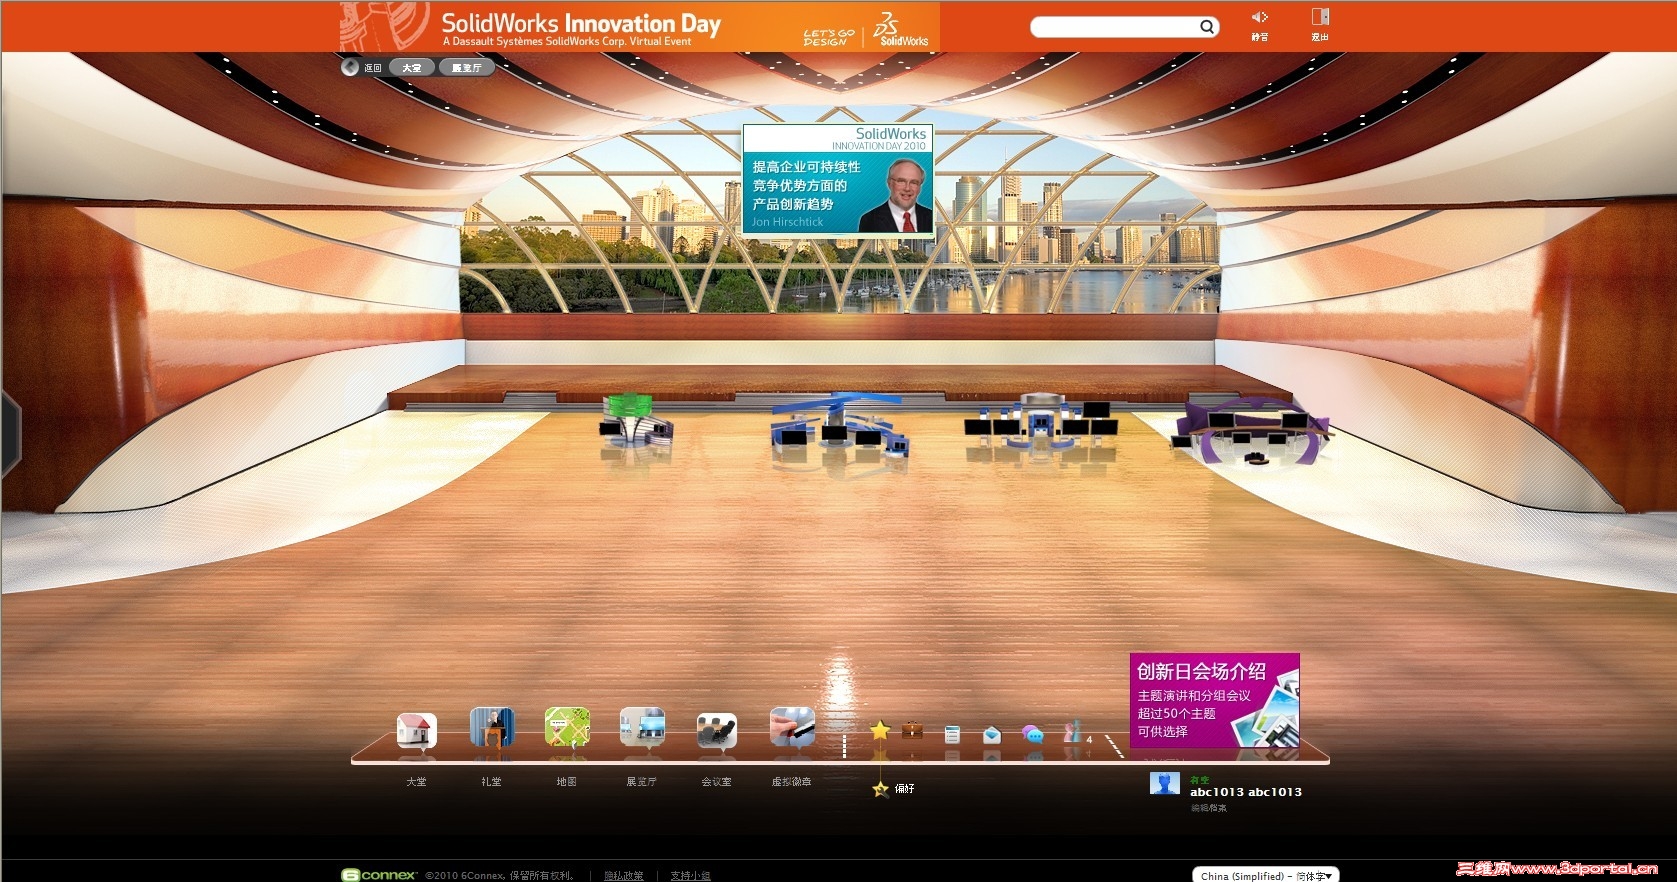Click the user avatar picture
The height and width of the screenshot is (882, 1677).
(1164, 783)
